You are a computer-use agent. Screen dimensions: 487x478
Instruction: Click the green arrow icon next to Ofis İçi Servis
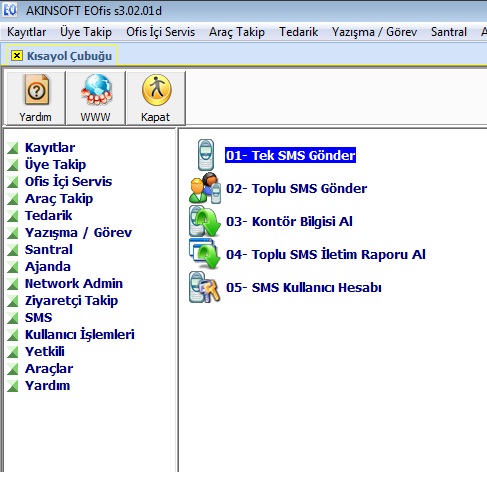pos(13,182)
